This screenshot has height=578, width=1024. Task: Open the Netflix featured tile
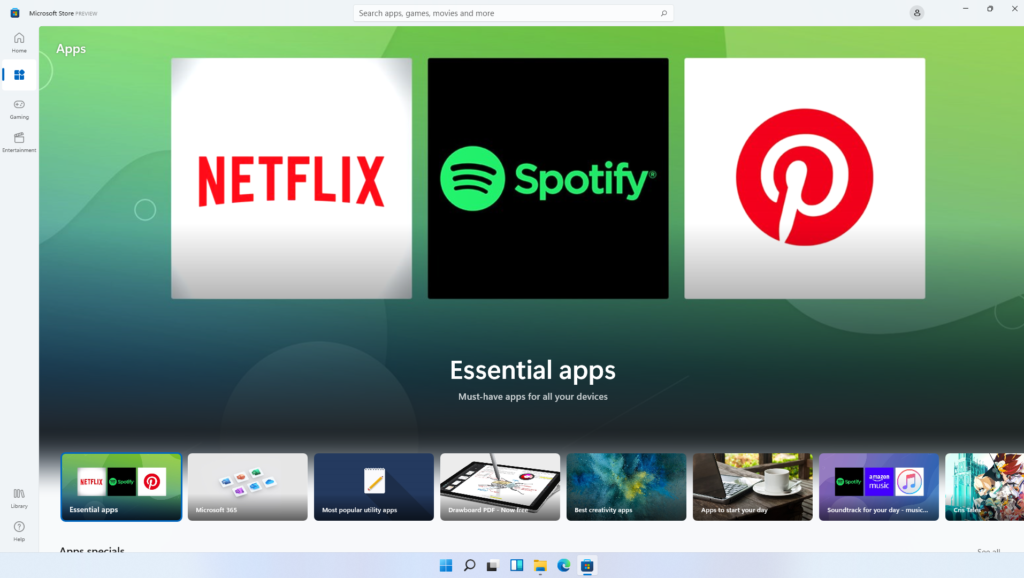pos(291,178)
